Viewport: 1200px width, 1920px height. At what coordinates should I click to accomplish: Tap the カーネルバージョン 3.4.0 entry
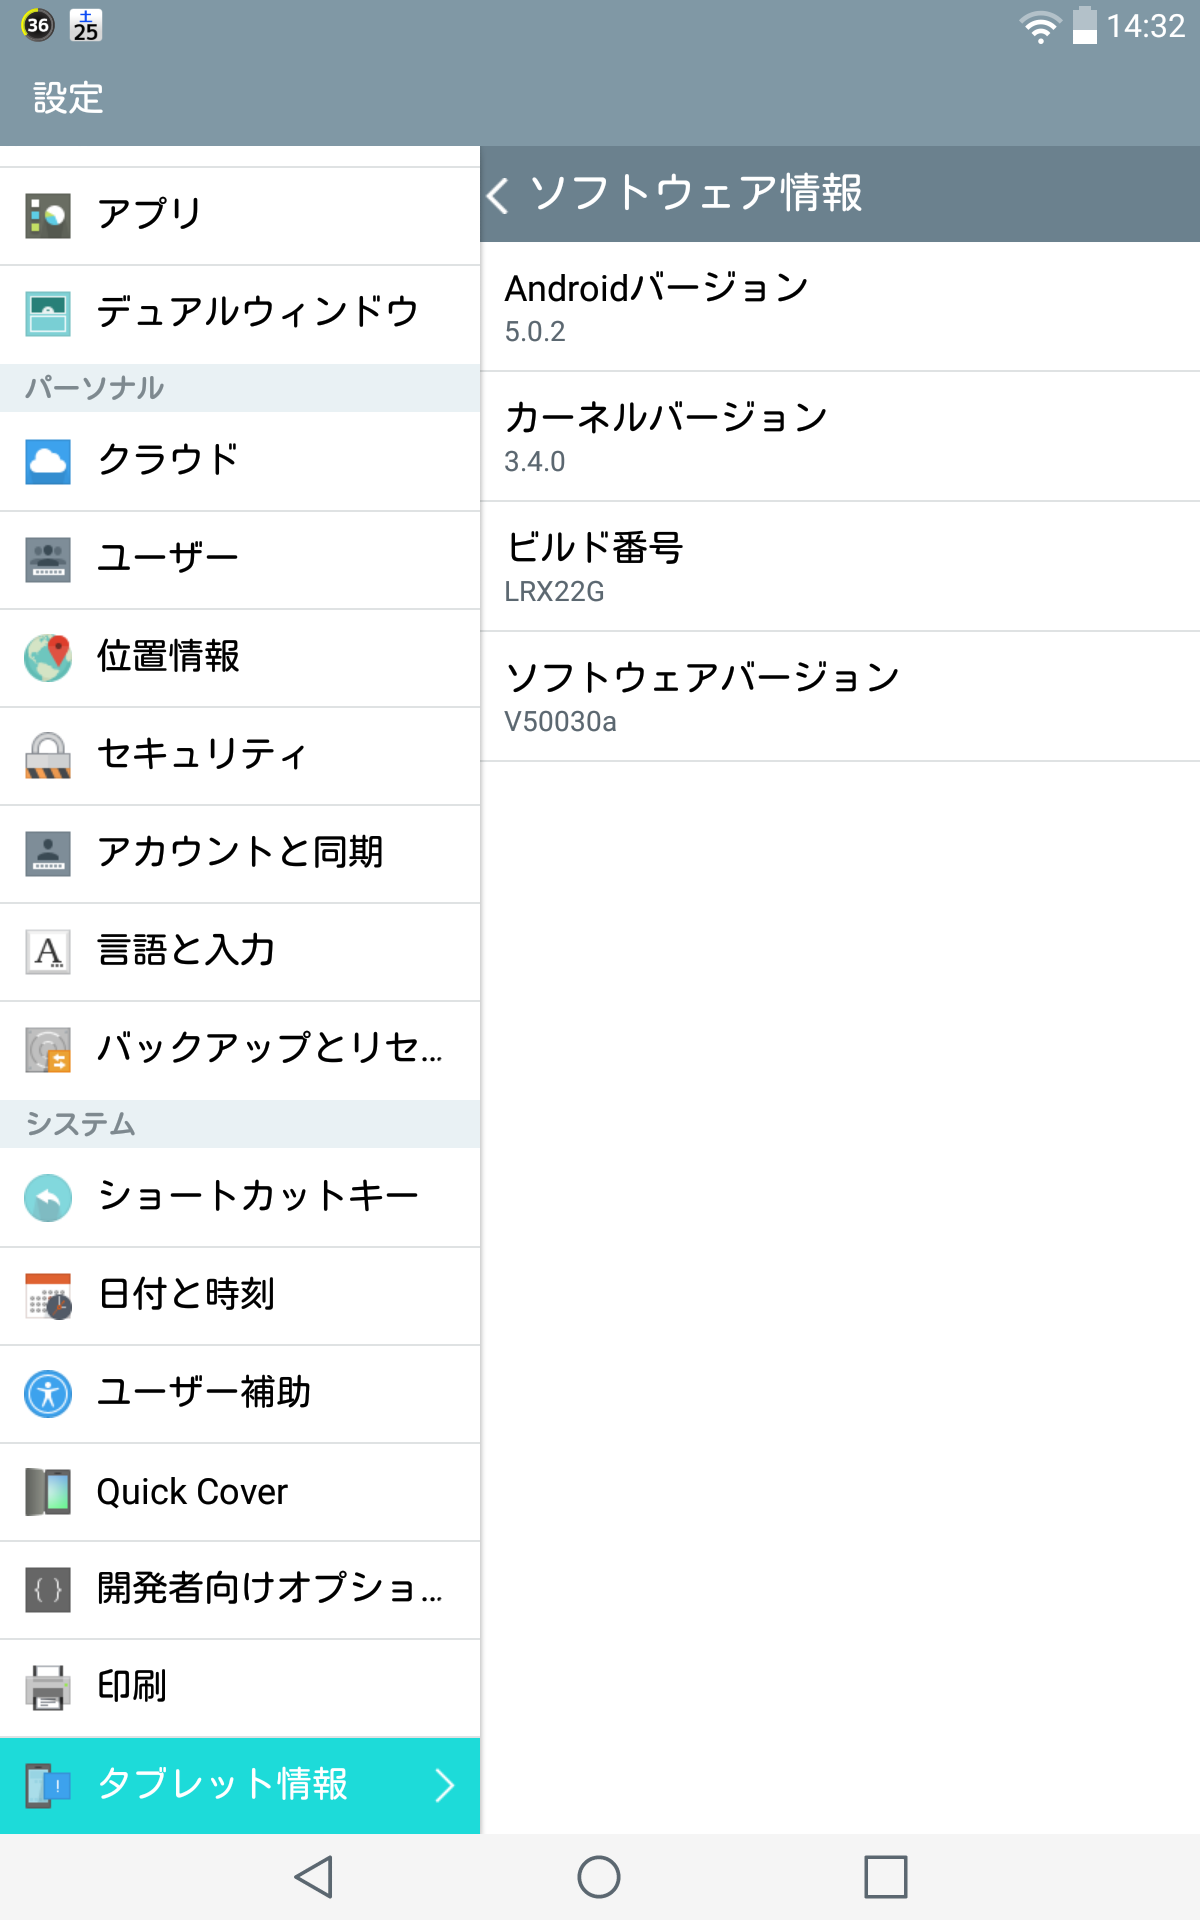pyautogui.click(x=840, y=437)
